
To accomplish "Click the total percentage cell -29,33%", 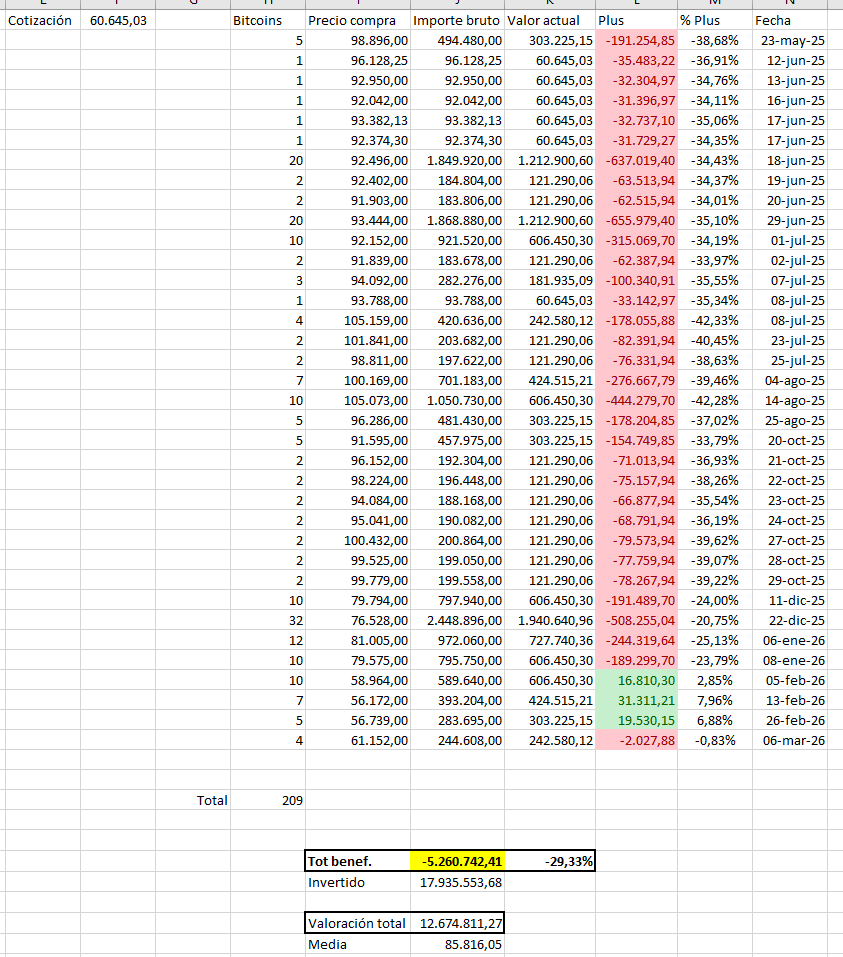I will (549, 861).
